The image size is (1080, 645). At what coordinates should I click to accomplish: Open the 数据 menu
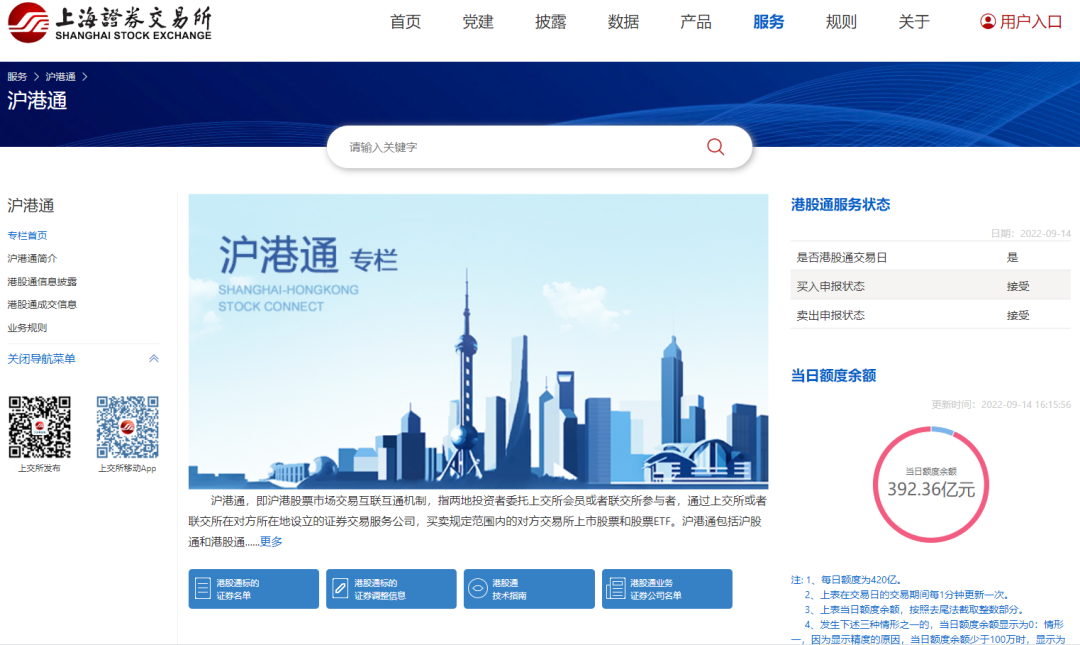[x=623, y=22]
